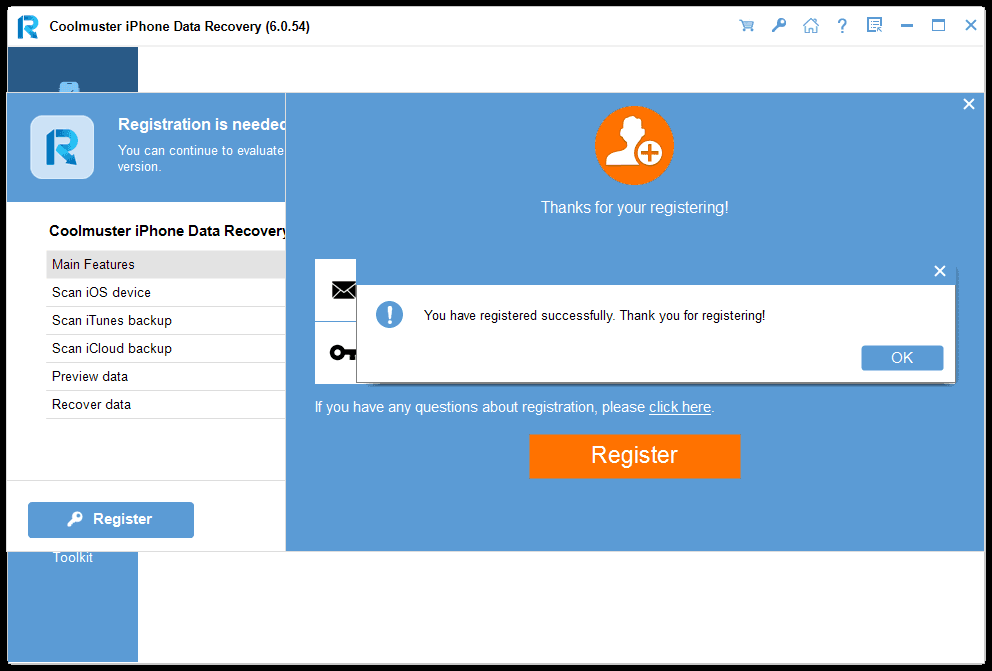The width and height of the screenshot is (992, 671).
Task: Click the blue Register button with key
Action: (x=111, y=520)
